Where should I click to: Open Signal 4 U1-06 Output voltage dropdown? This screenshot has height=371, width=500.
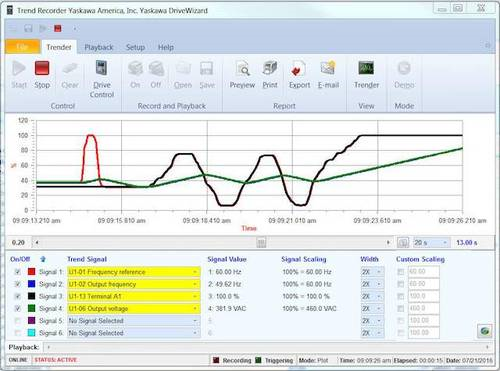[134, 309]
